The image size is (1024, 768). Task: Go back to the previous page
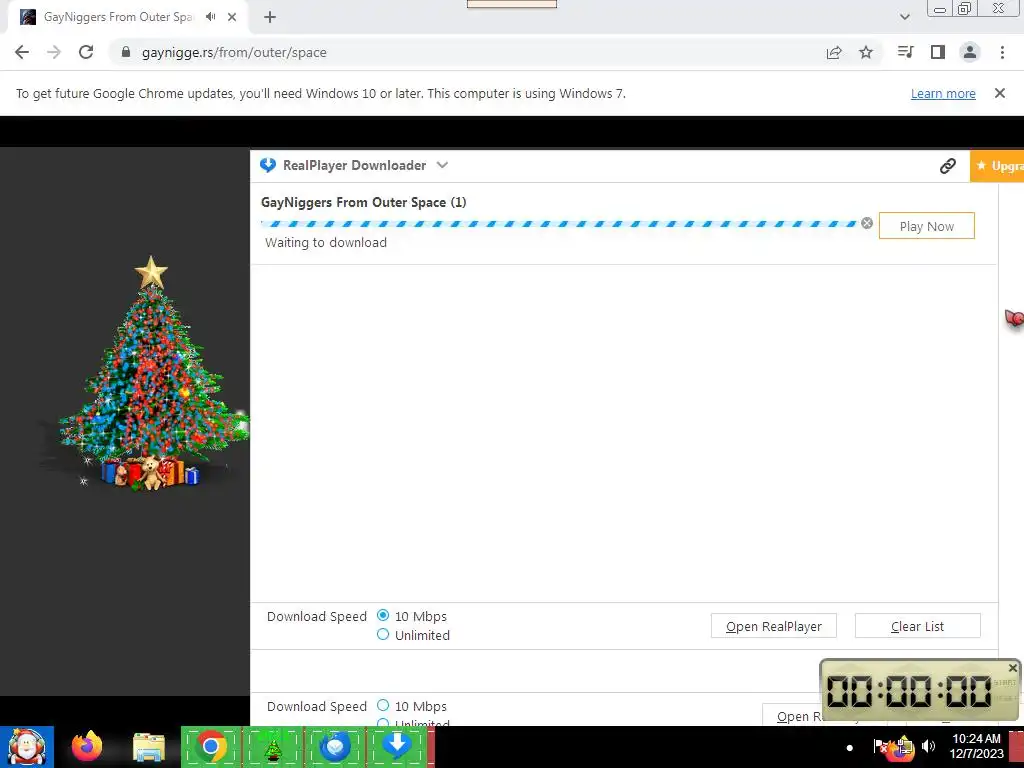pyautogui.click(x=22, y=52)
